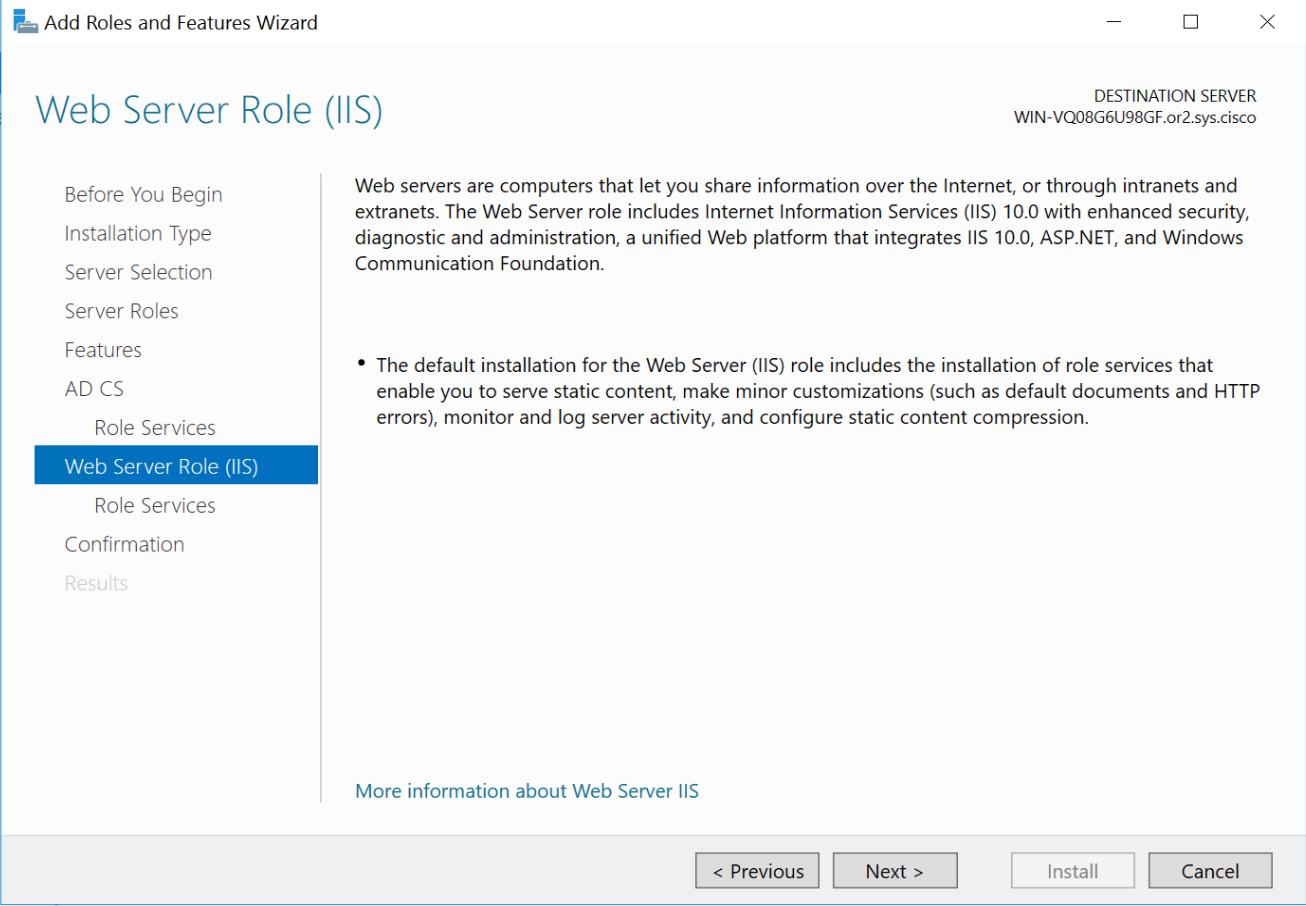Close the Add Roles and Features Wizard
Image resolution: width=1306 pixels, height=906 pixels.
point(1267,22)
